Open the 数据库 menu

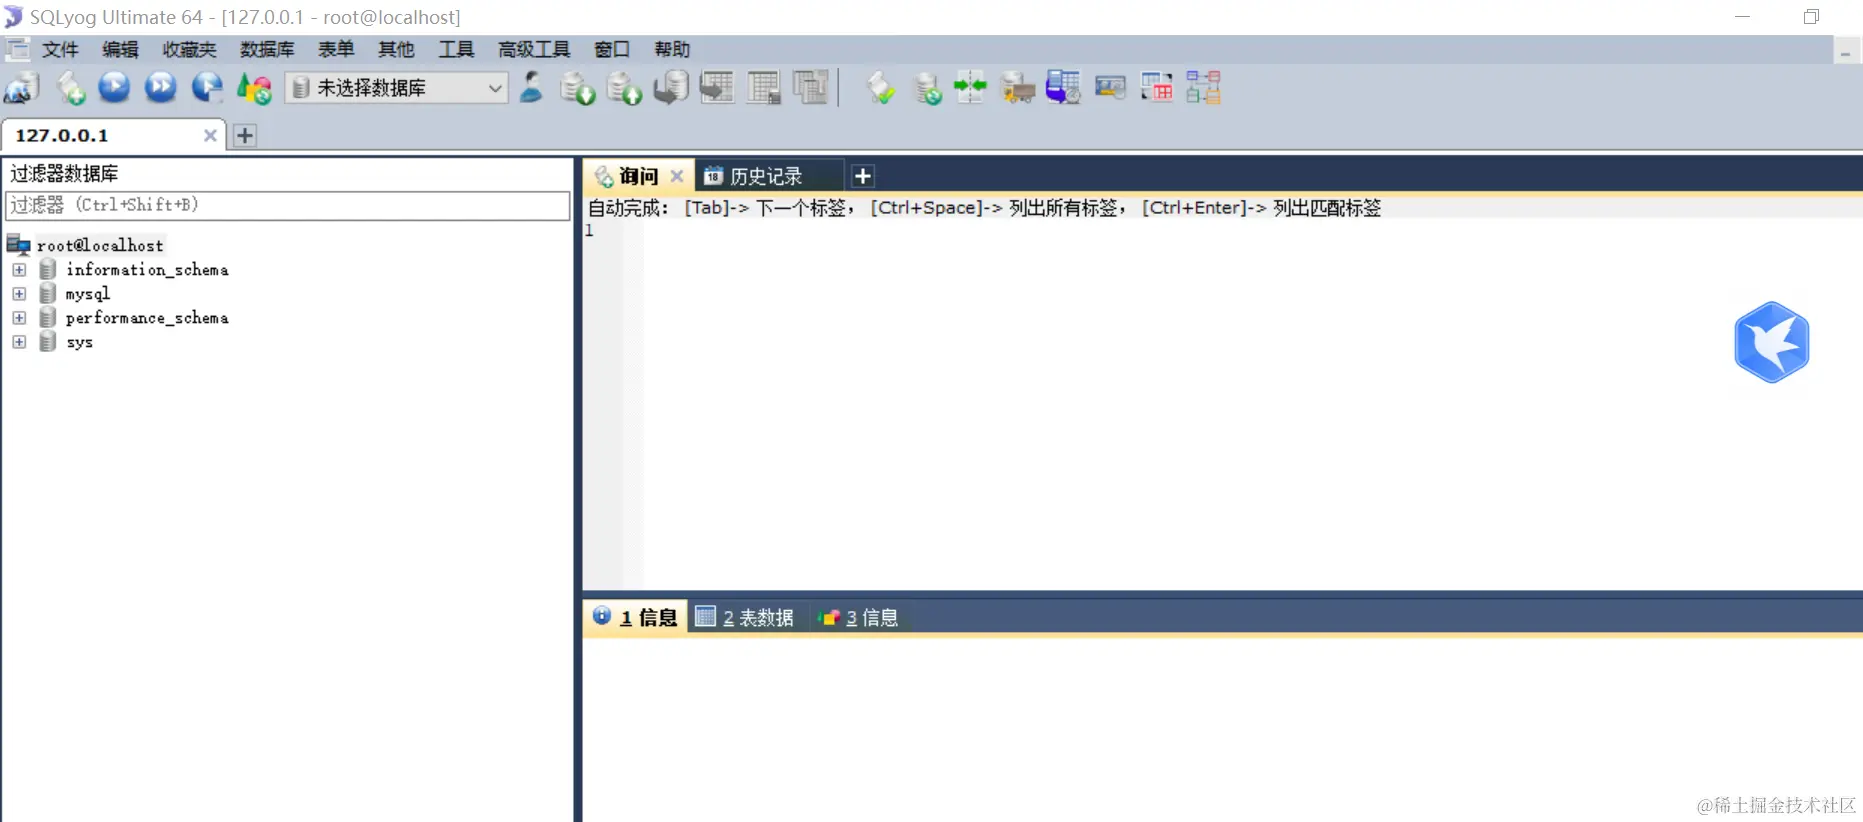pyautogui.click(x=267, y=49)
